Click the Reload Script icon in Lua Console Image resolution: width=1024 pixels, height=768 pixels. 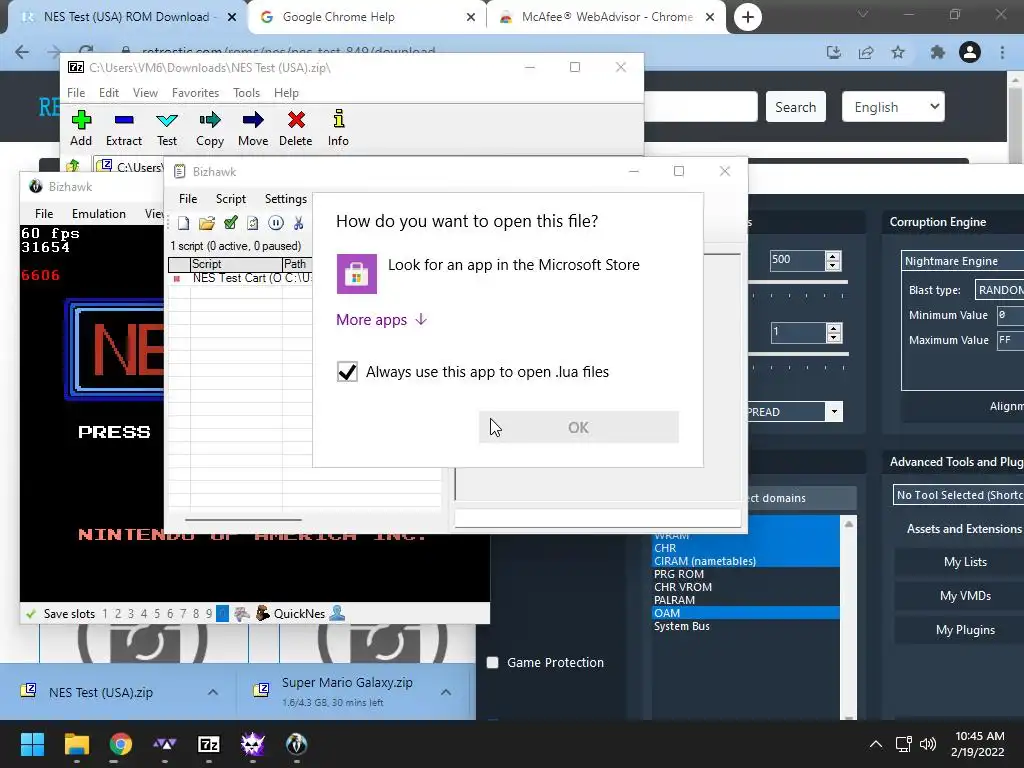[253, 223]
